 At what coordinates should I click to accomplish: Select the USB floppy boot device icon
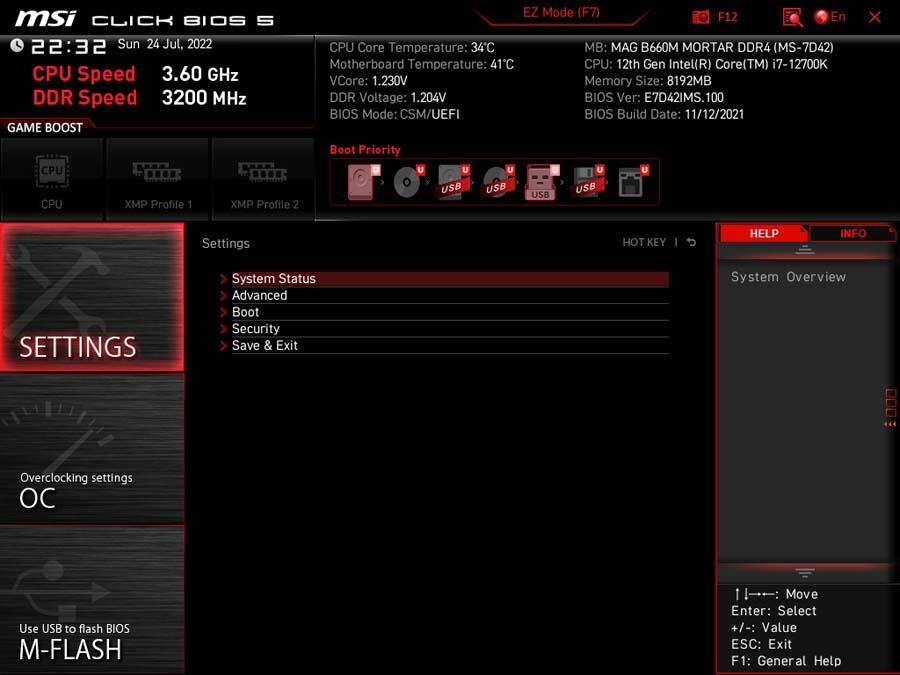click(587, 183)
